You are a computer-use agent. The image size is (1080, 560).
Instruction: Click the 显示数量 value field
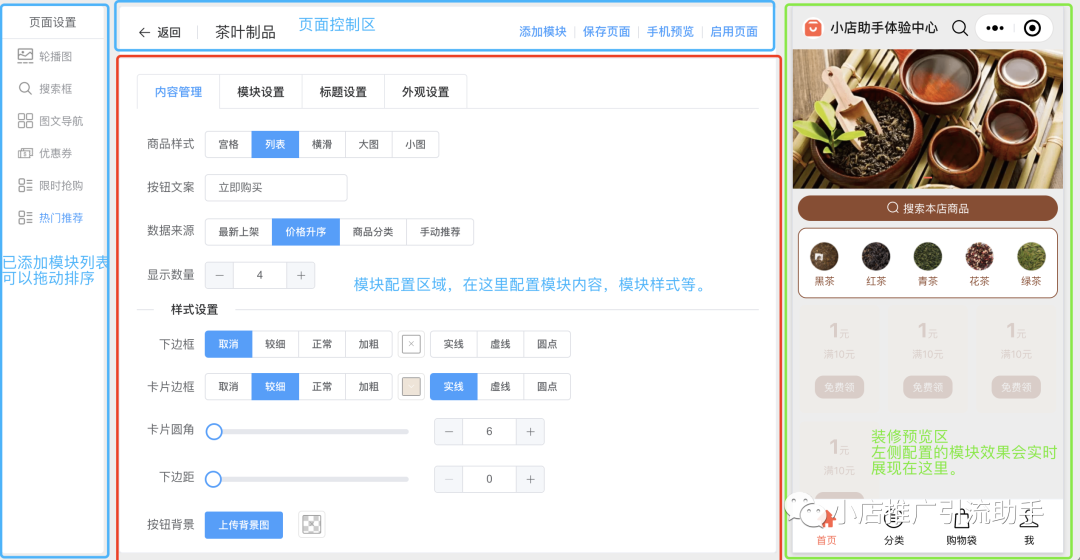260,275
